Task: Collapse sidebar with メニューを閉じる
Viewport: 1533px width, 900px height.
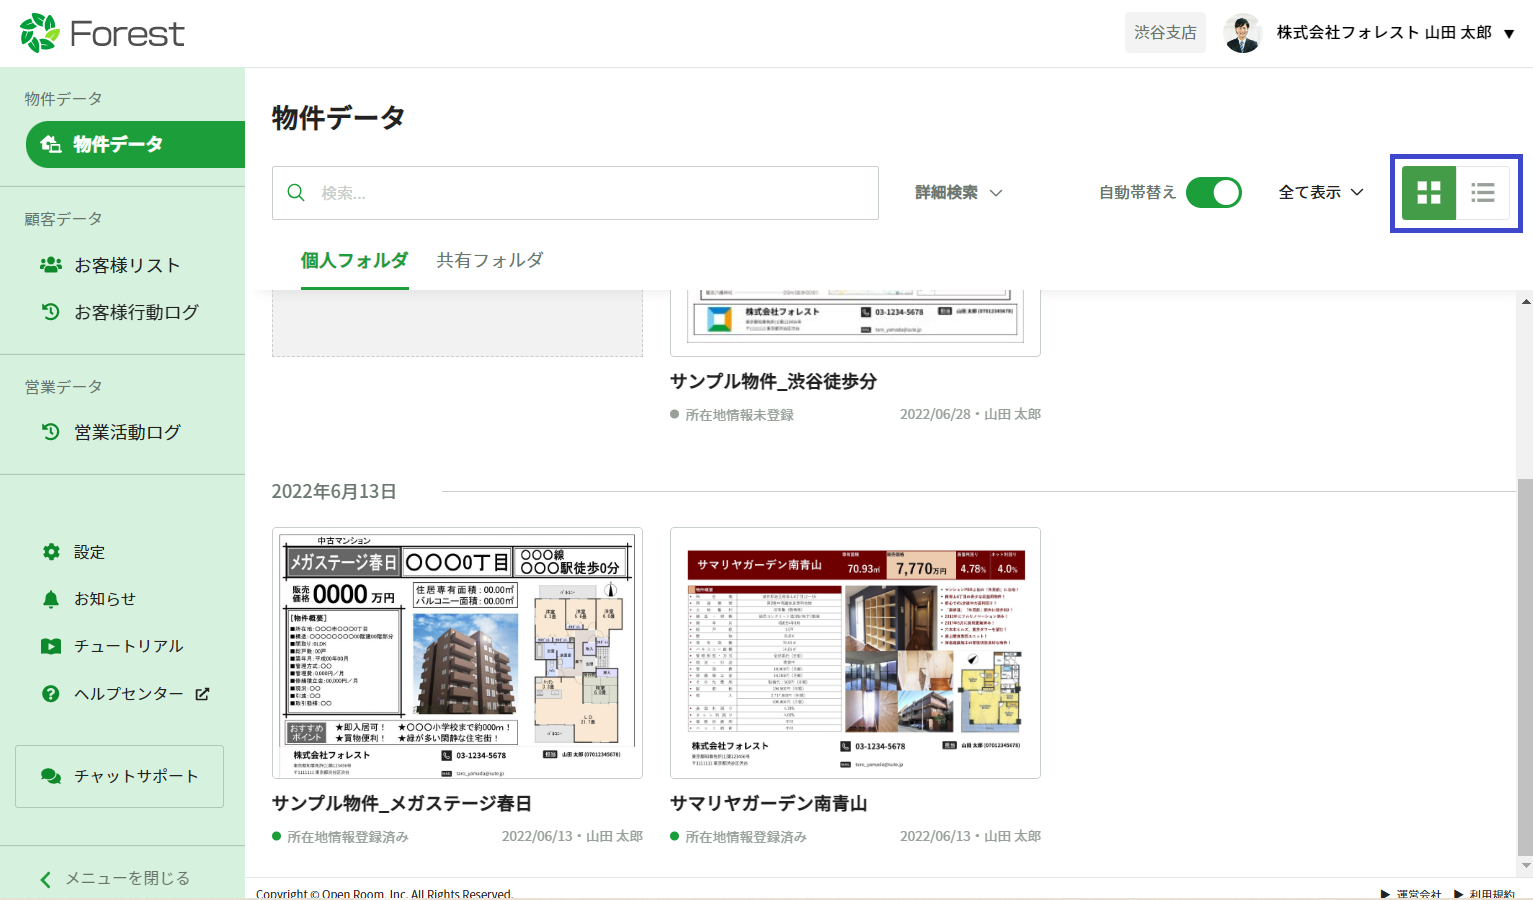Action: pos(116,878)
